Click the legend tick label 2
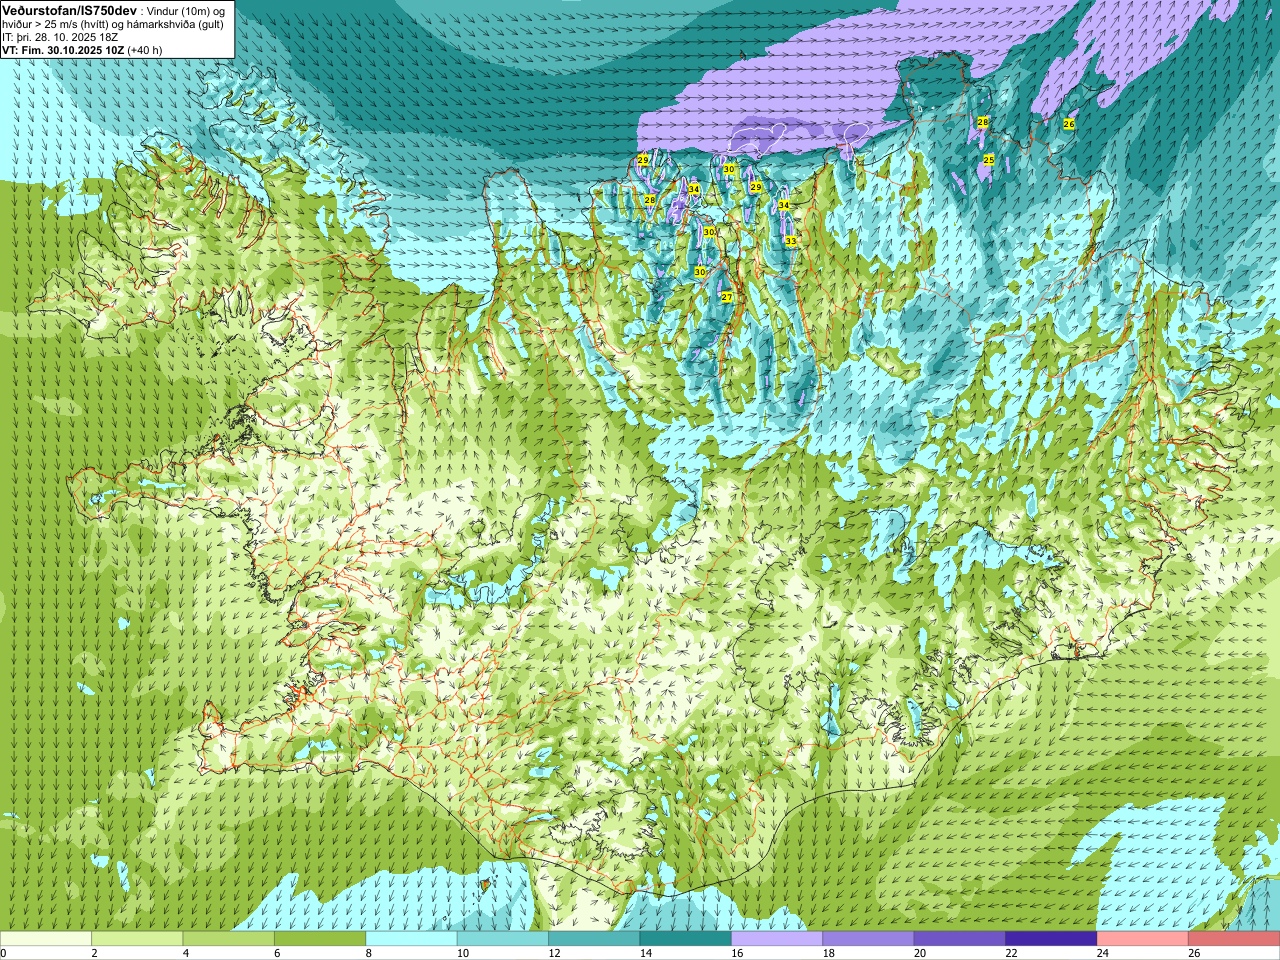This screenshot has height=960, width=1280. coord(94,953)
